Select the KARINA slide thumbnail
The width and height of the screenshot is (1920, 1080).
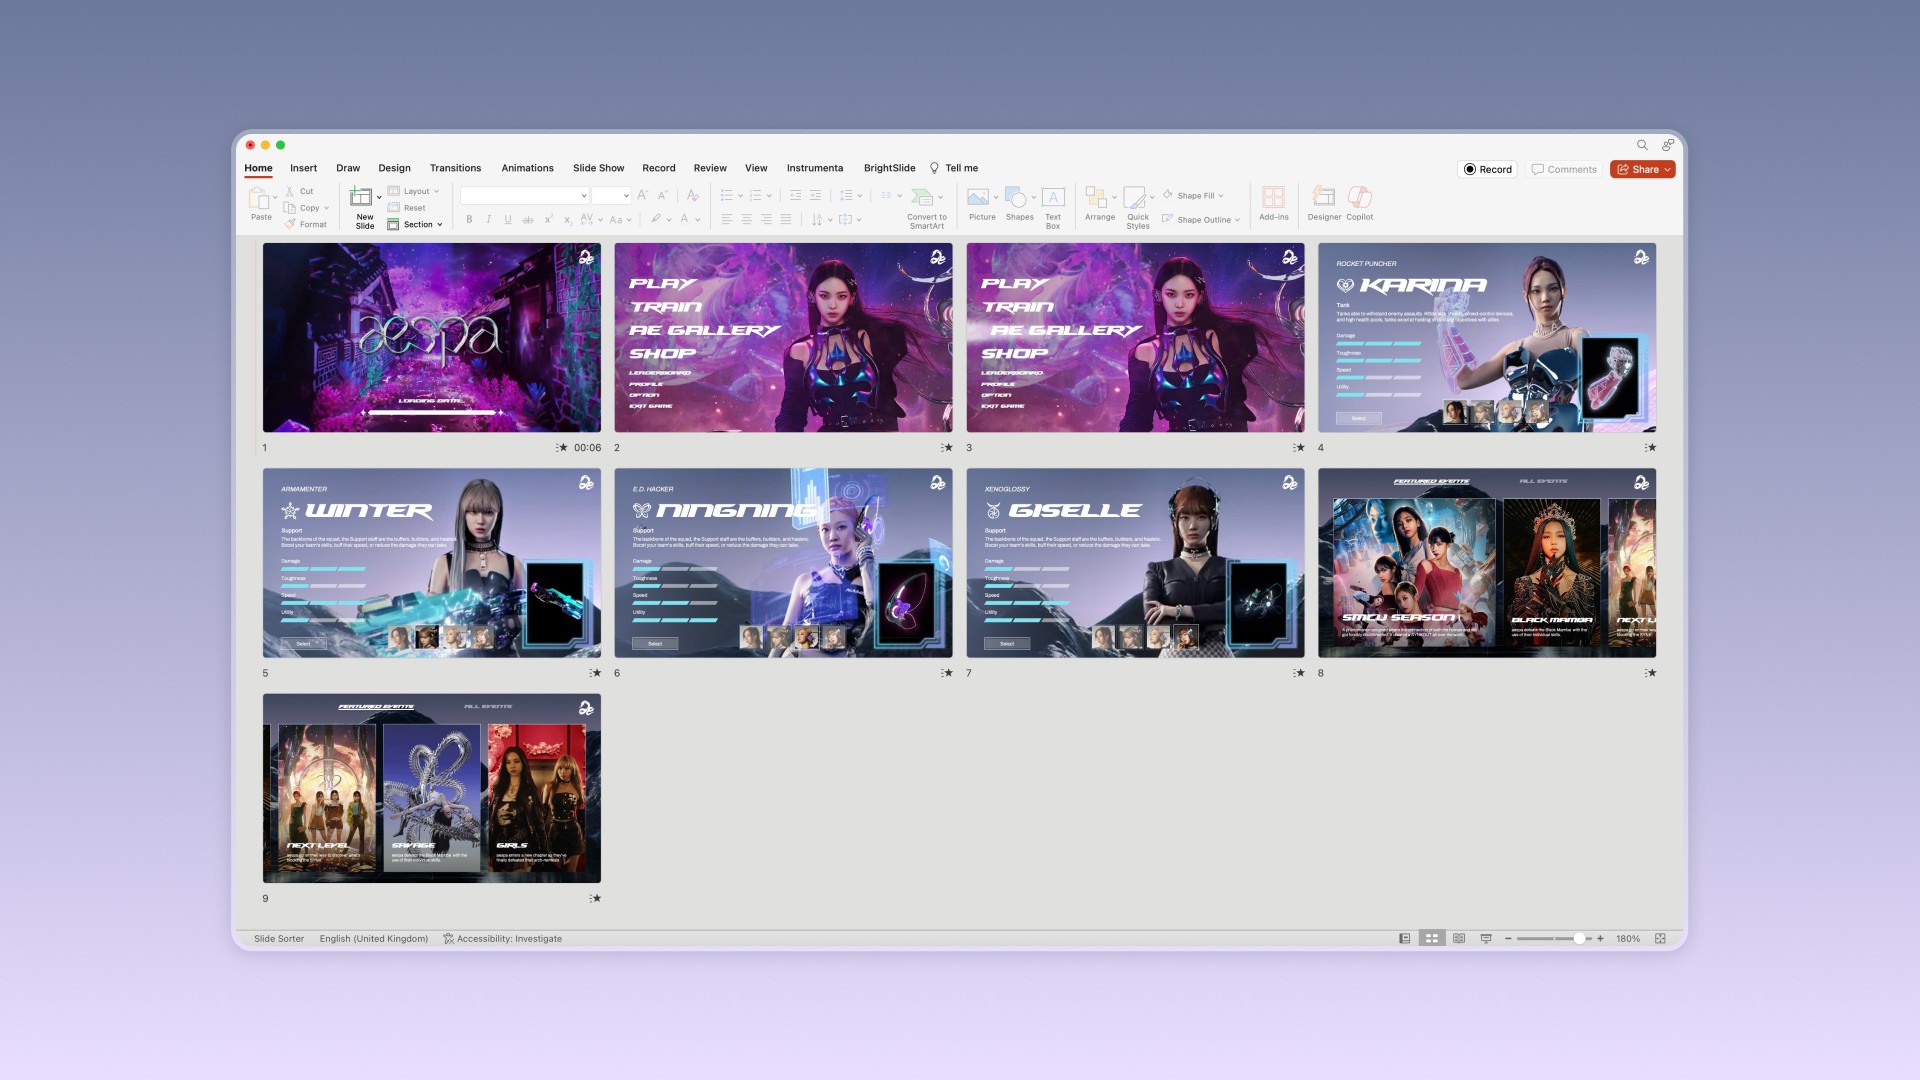pos(1487,337)
